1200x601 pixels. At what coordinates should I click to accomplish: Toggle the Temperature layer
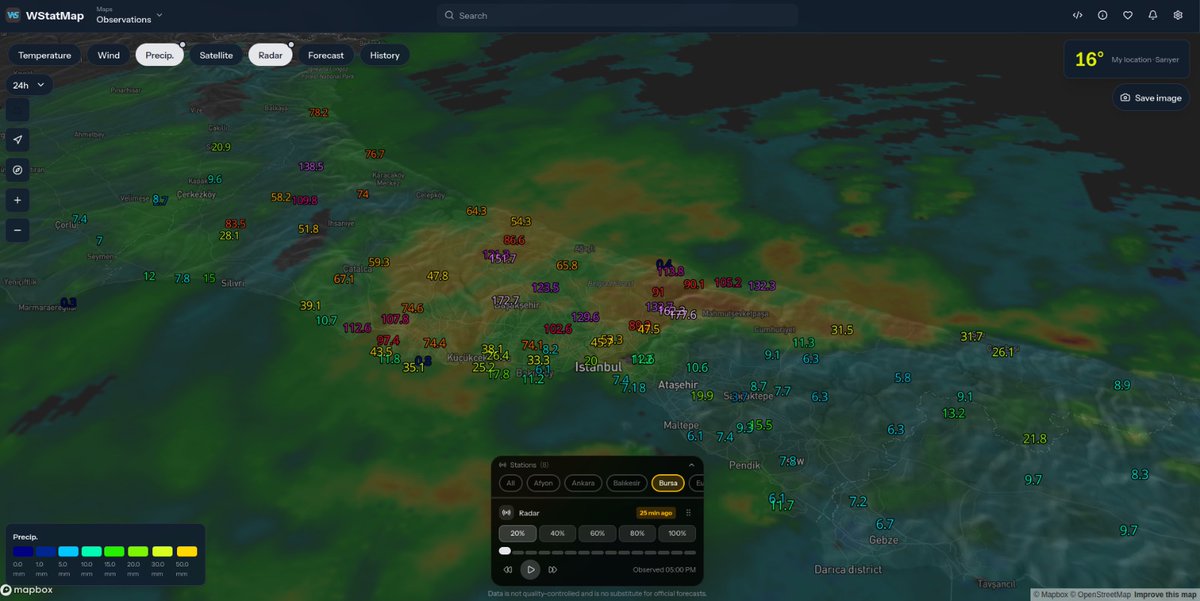pos(44,55)
